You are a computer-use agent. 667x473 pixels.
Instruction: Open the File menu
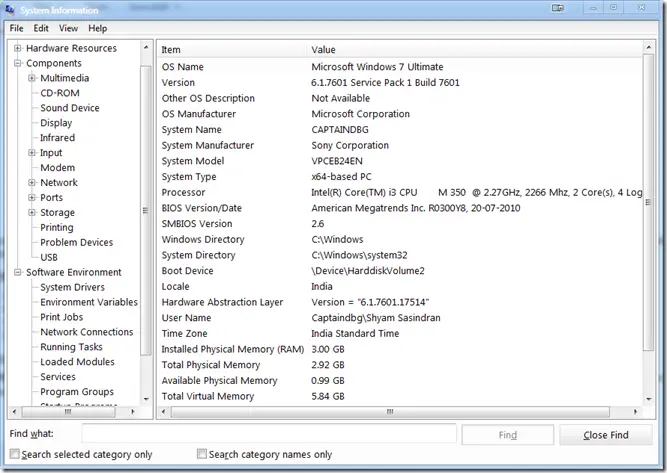16,28
